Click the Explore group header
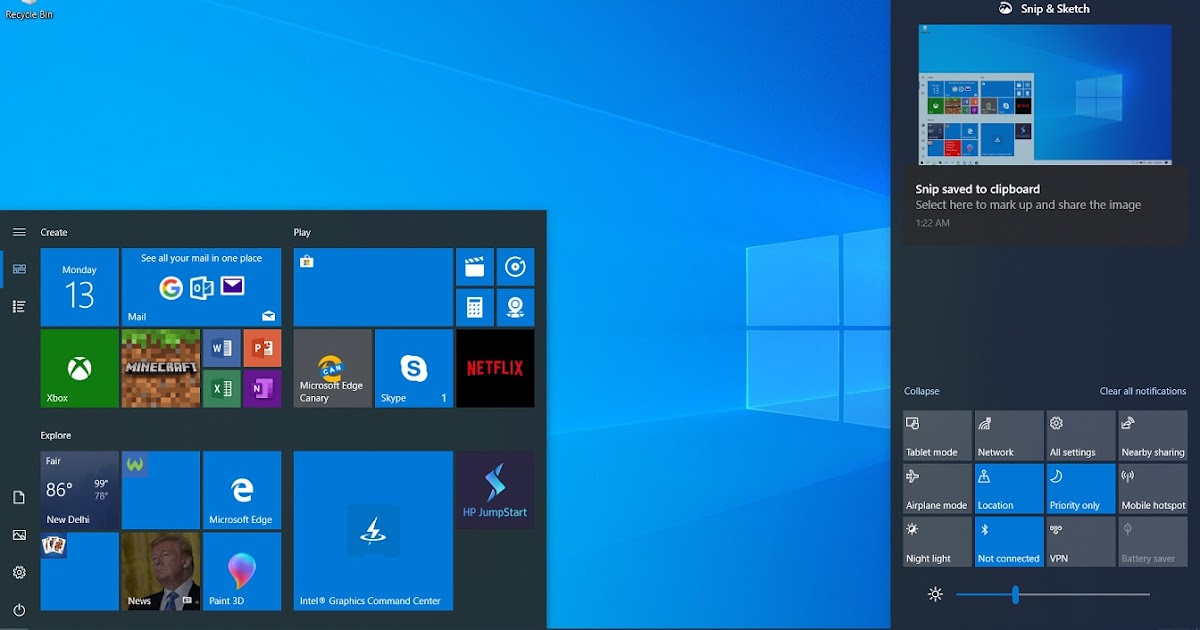 pos(56,435)
